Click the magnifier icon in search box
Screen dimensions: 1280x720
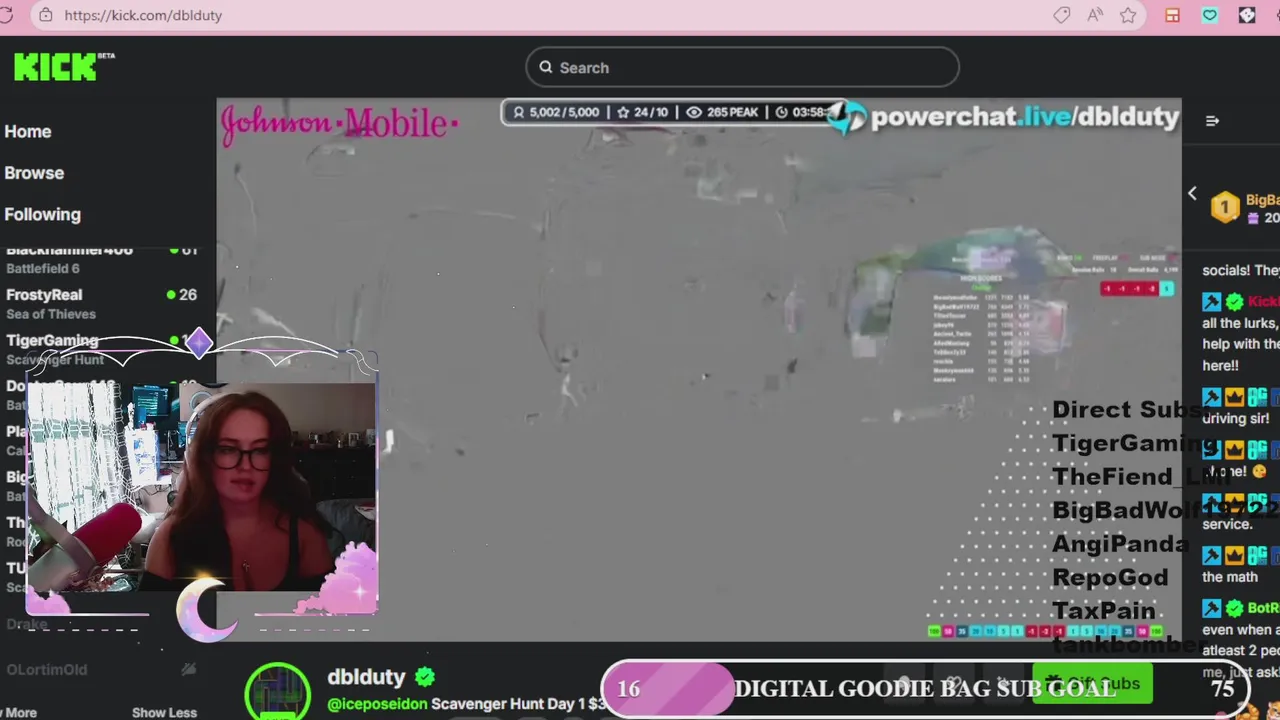[x=545, y=67]
